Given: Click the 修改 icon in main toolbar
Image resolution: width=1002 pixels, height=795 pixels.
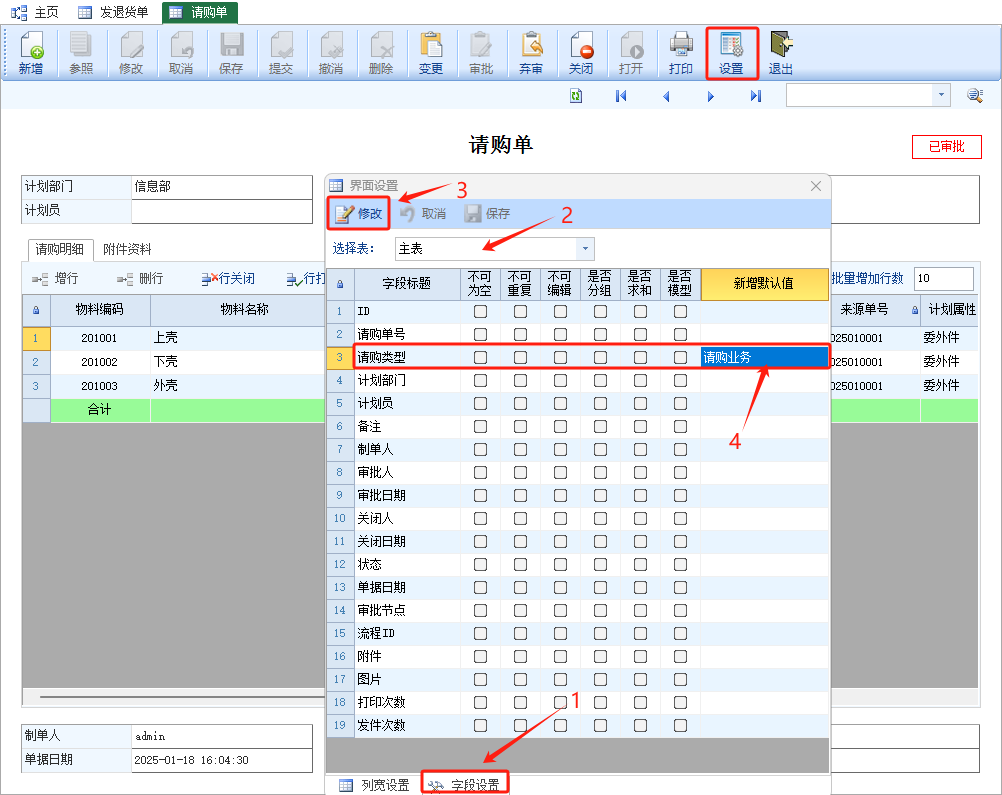Looking at the screenshot, I should pos(131,53).
